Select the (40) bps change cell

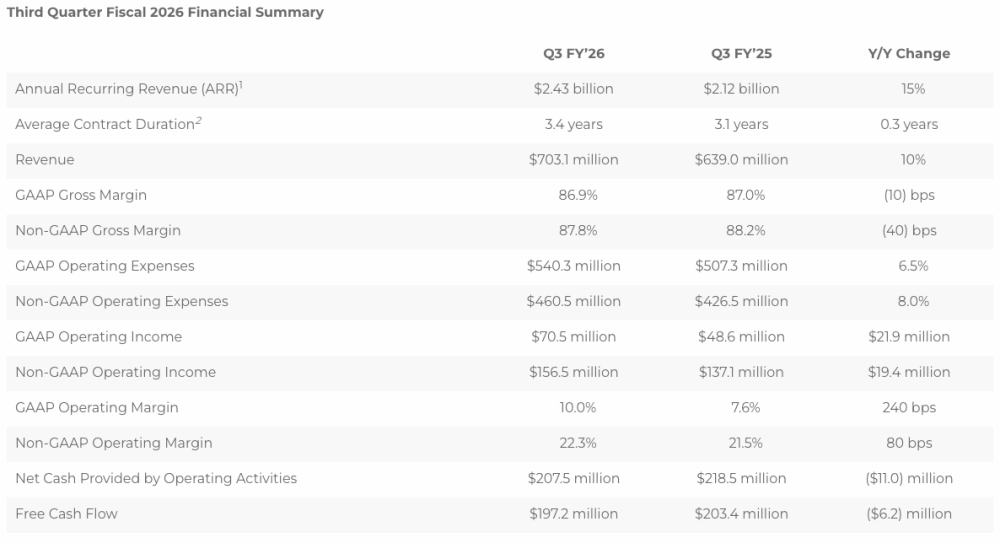909,230
